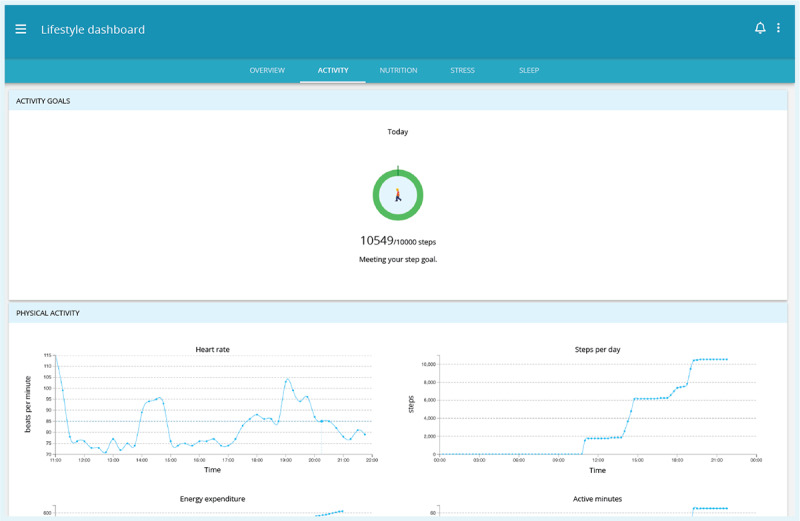Image resolution: width=800 pixels, height=521 pixels.
Task: Select the Activity tab
Action: pos(333,71)
